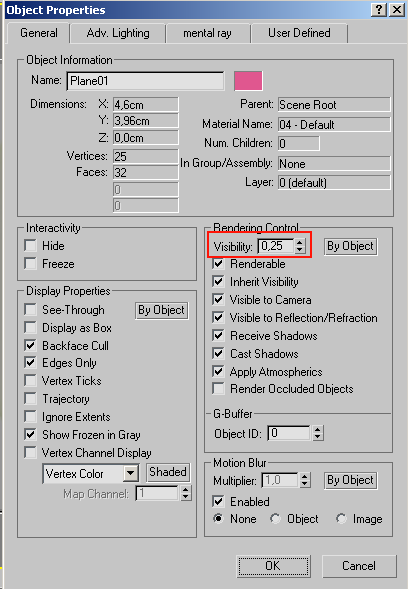
Task: Switch to the Adv. Lighting tab
Action: [x=118, y=33]
